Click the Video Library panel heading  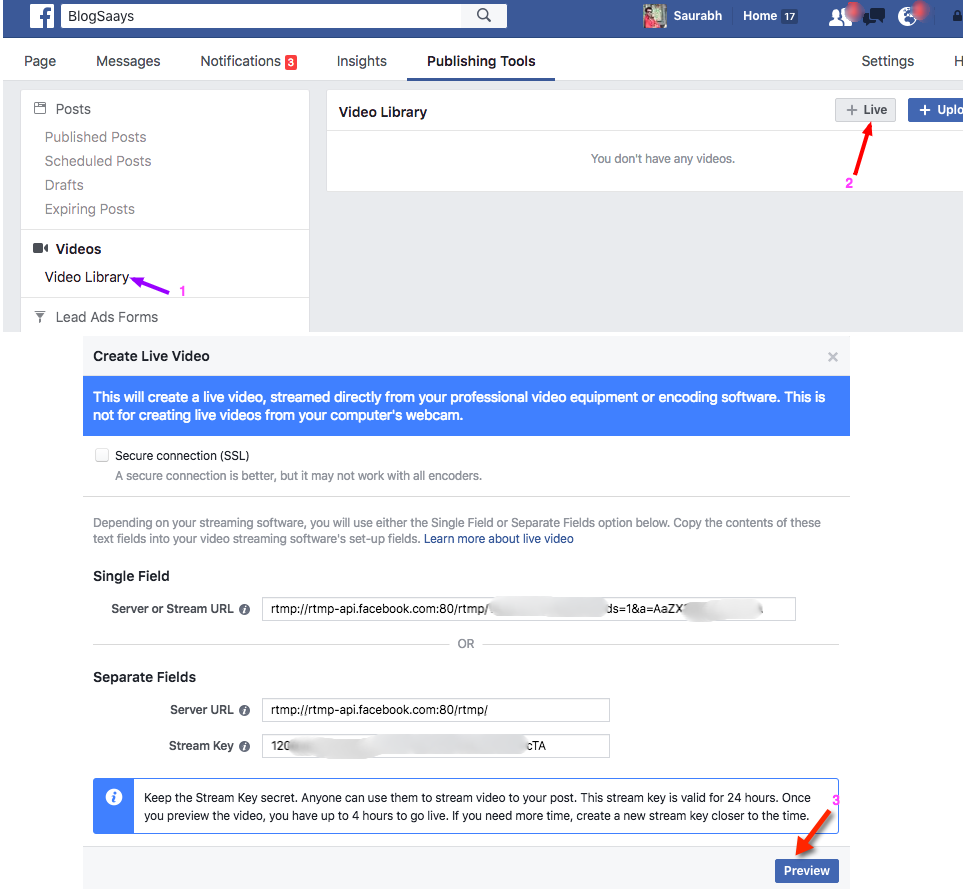point(383,112)
